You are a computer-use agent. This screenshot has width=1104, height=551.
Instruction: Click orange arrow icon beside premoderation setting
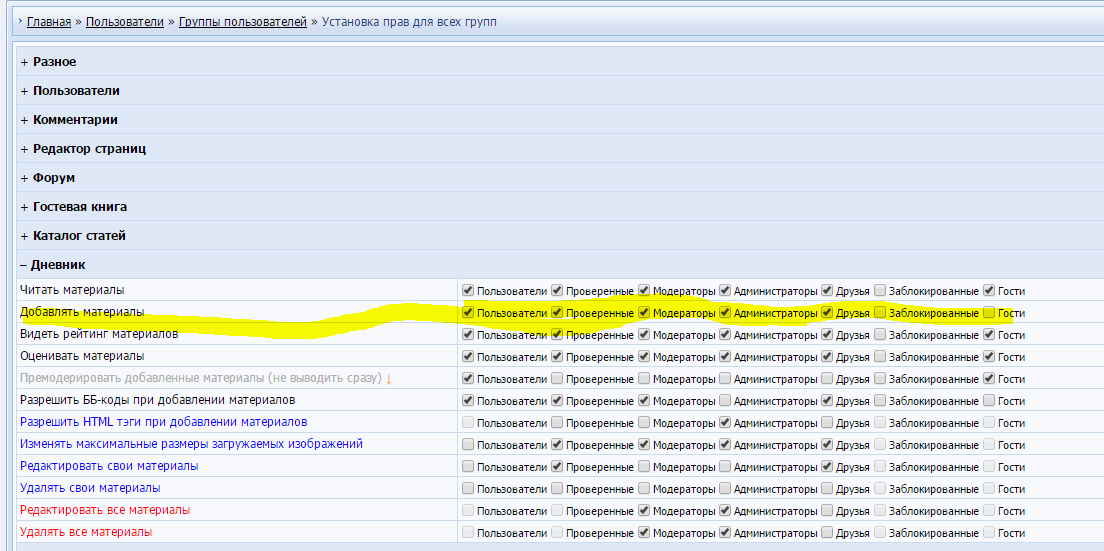point(389,379)
